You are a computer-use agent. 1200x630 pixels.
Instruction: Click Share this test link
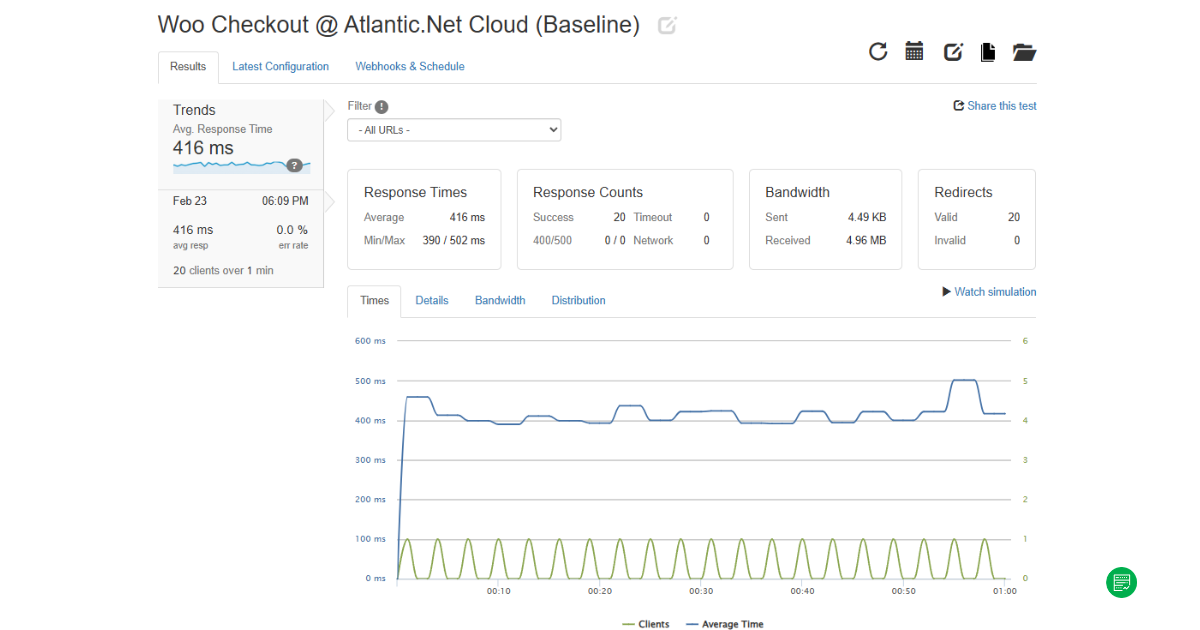[995, 106]
